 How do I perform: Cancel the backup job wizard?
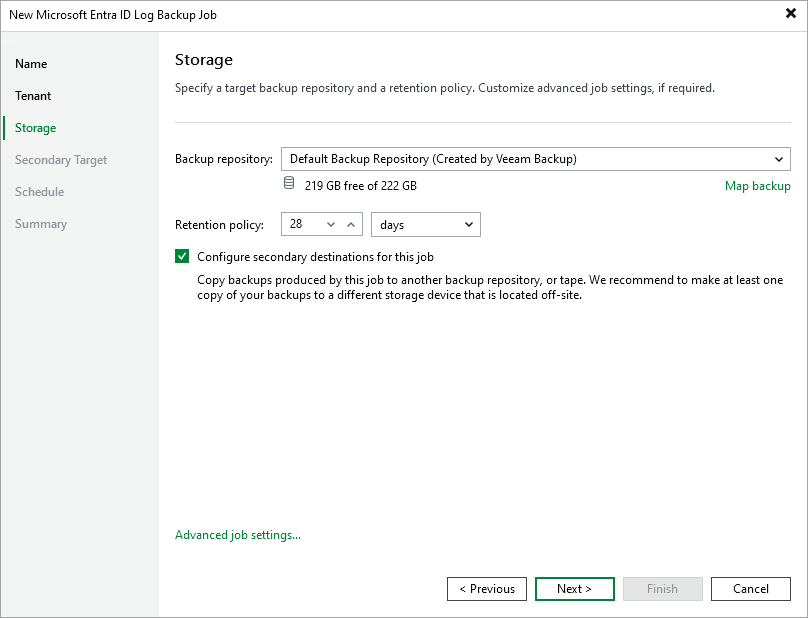[x=750, y=588]
